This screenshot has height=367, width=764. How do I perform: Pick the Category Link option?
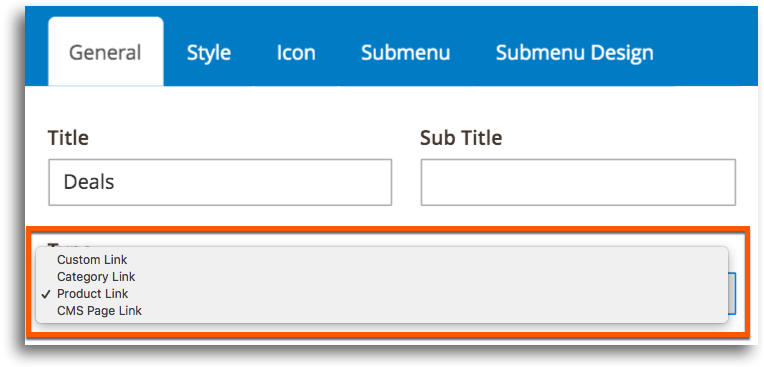click(x=96, y=277)
